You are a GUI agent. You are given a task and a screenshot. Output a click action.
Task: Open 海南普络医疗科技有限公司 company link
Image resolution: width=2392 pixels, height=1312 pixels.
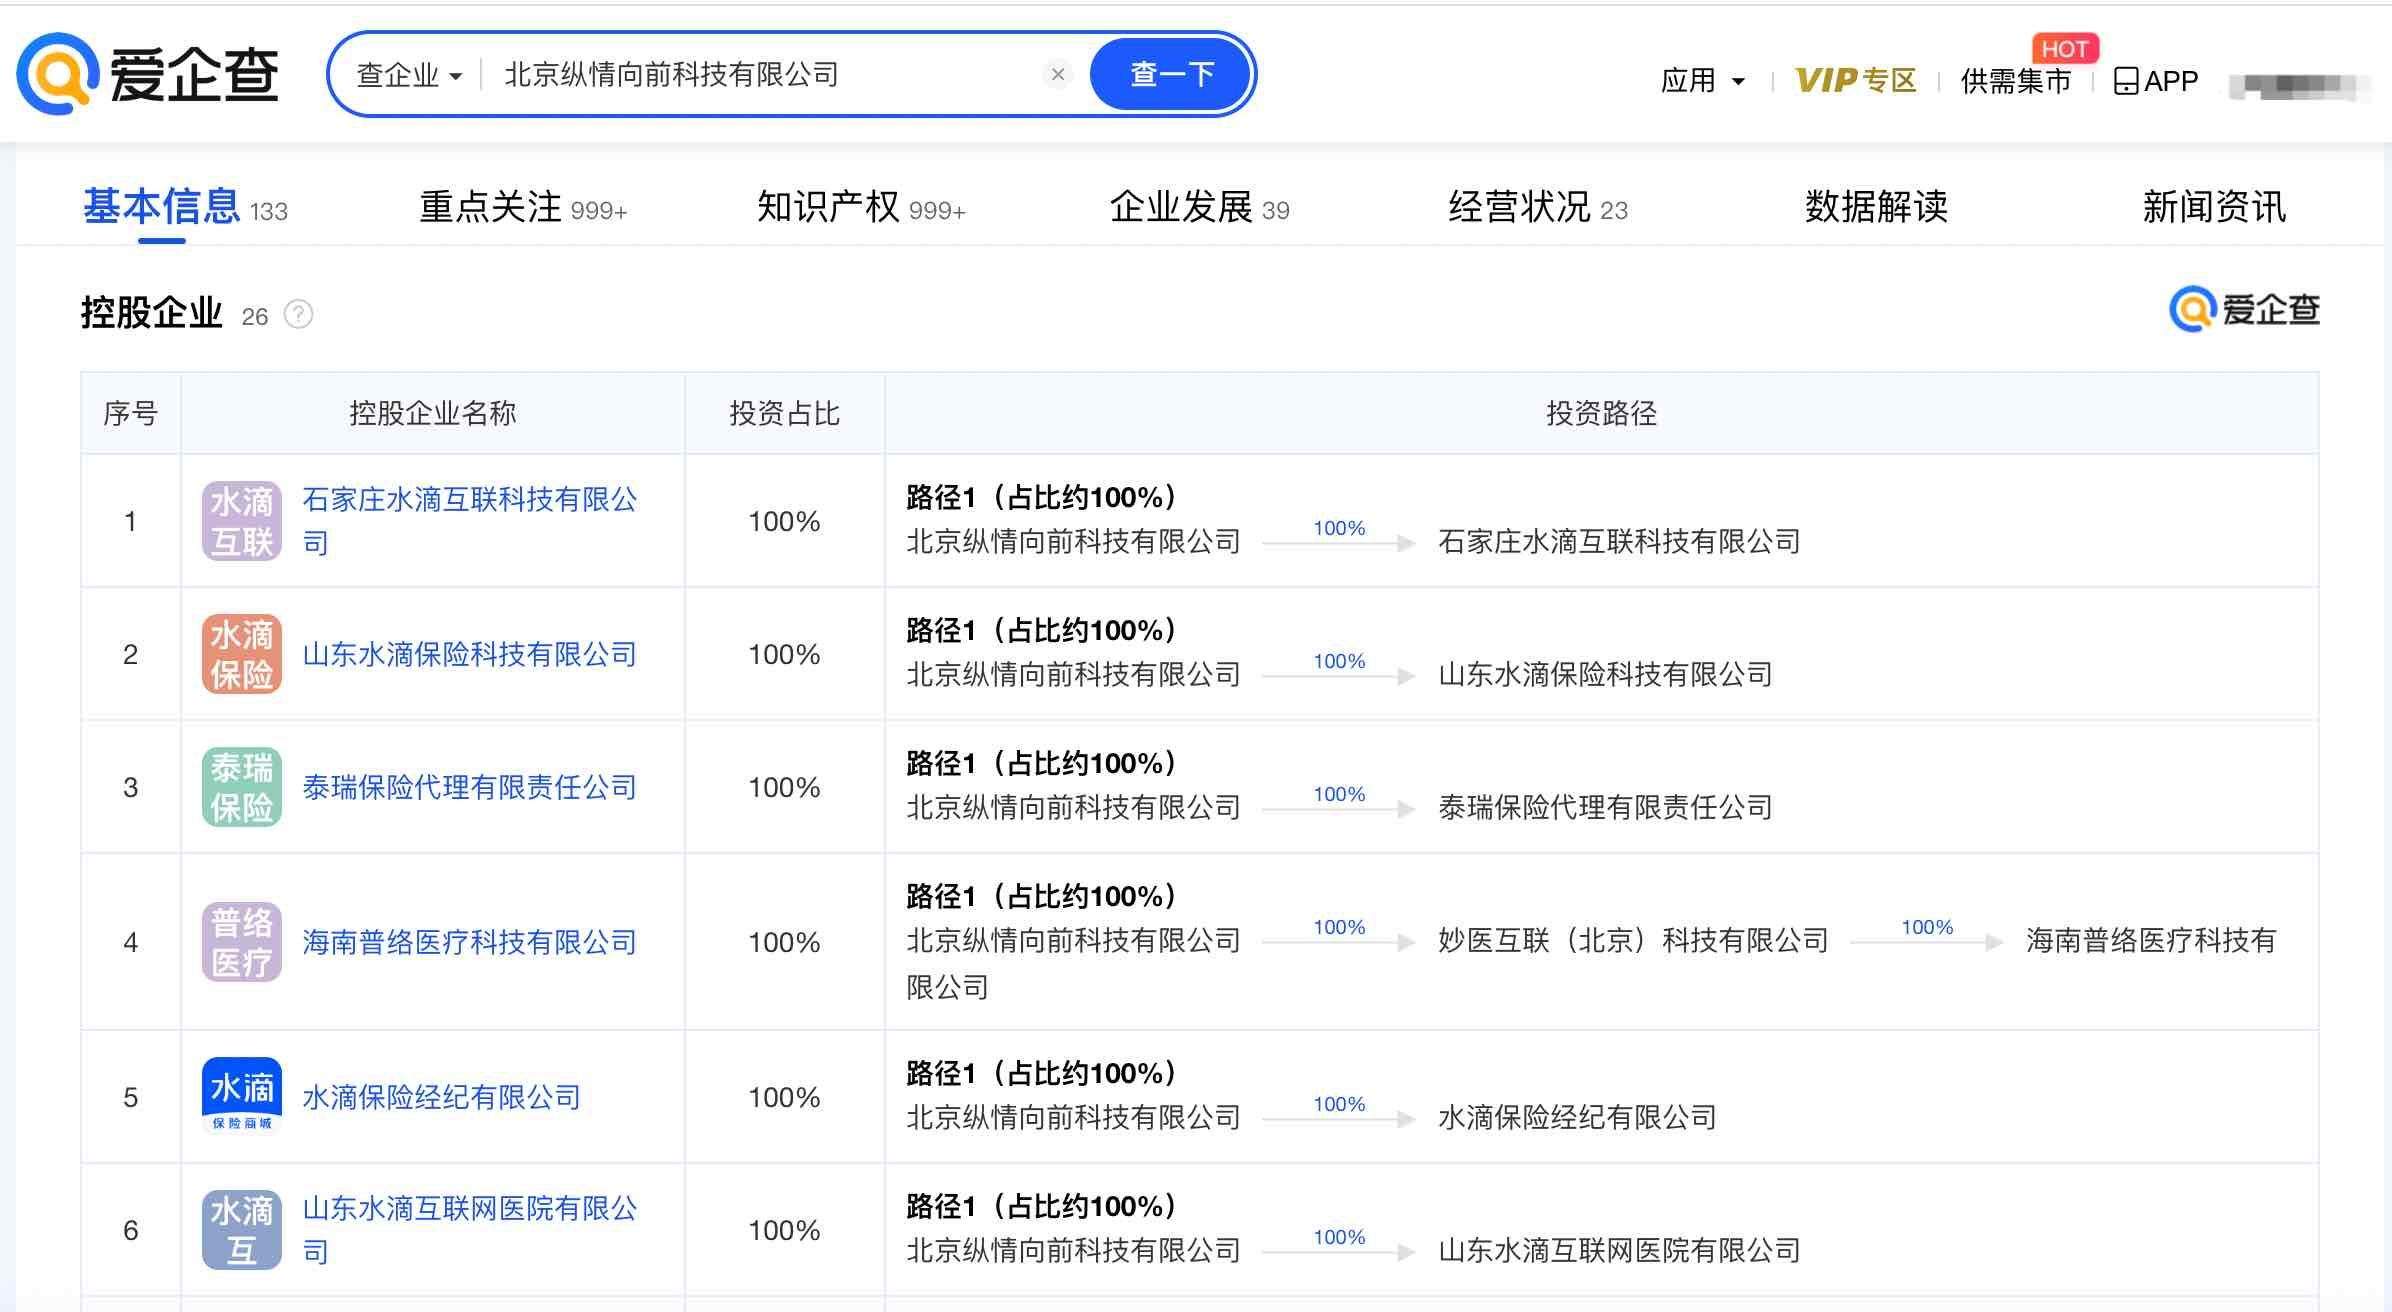(x=470, y=942)
